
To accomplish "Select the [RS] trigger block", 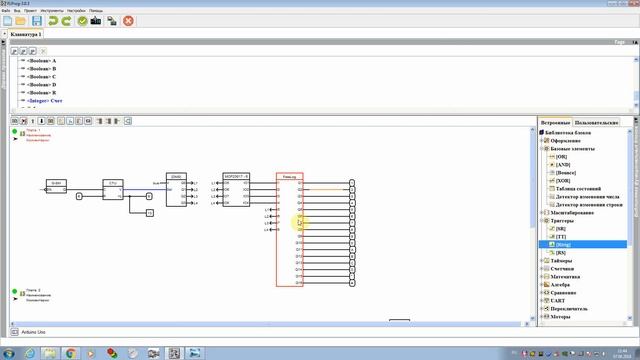I will click(x=561, y=253).
